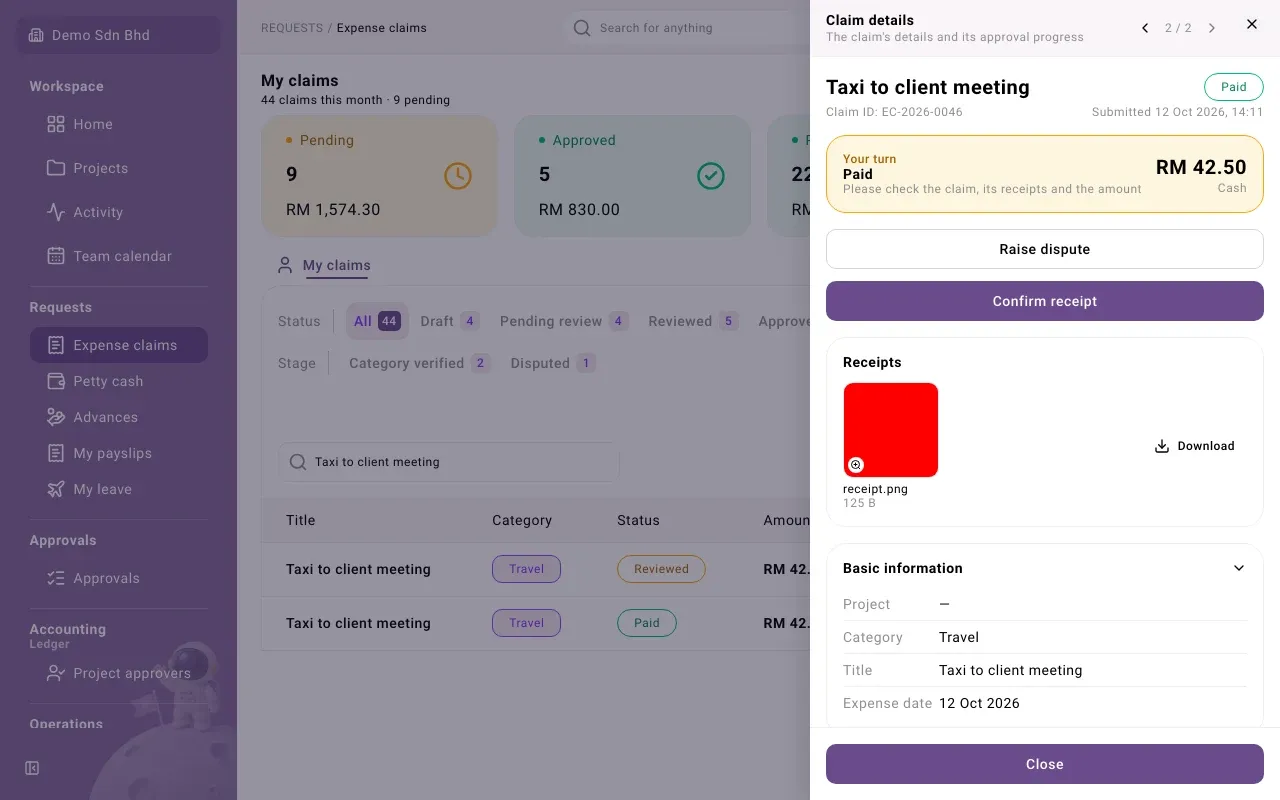Filter by Category verified stage
The image size is (1280, 800).
tap(419, 363)
